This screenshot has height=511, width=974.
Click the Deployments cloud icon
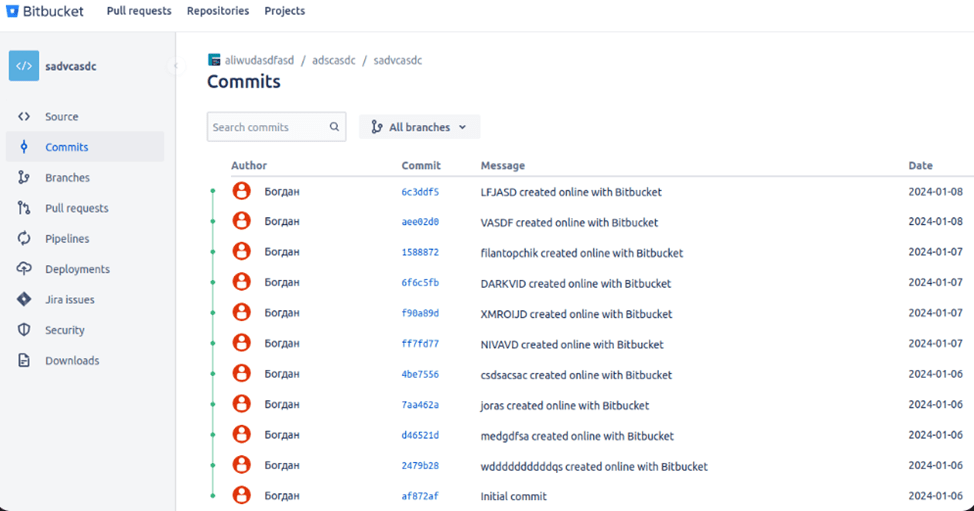click(x=24, y=269)
